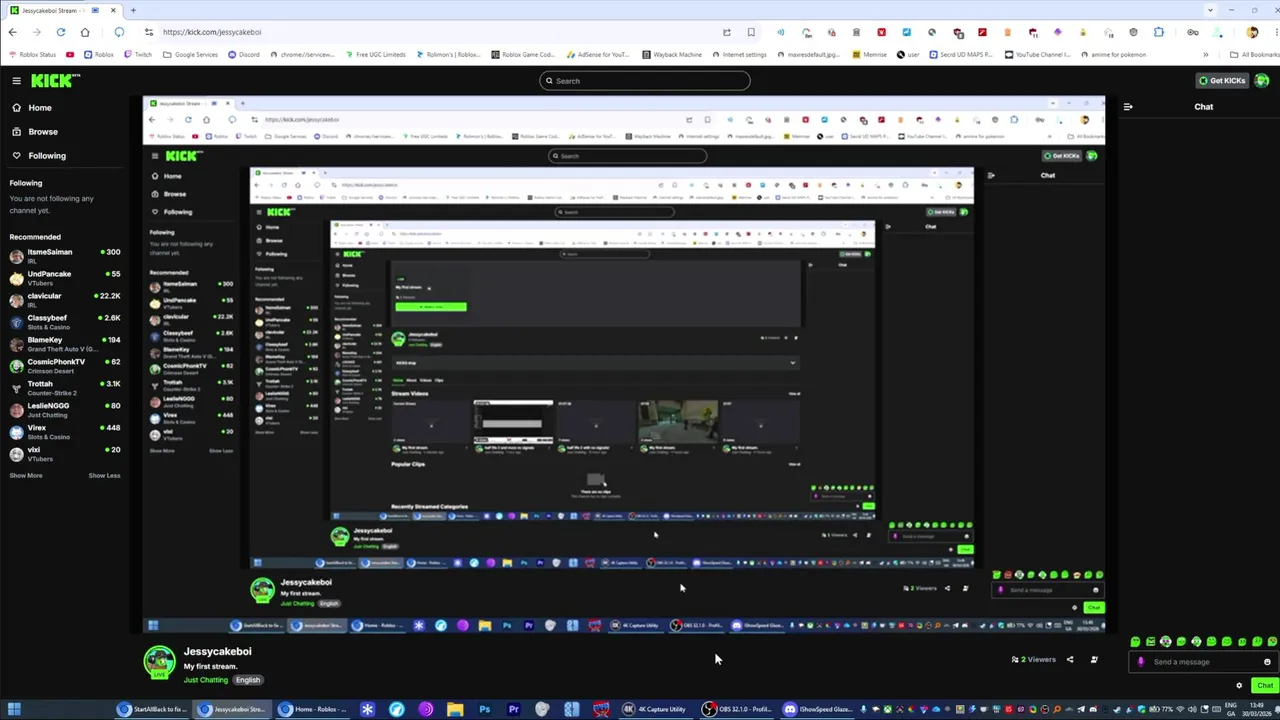
Task: Click the browser home icon
Action: point(85,32)
